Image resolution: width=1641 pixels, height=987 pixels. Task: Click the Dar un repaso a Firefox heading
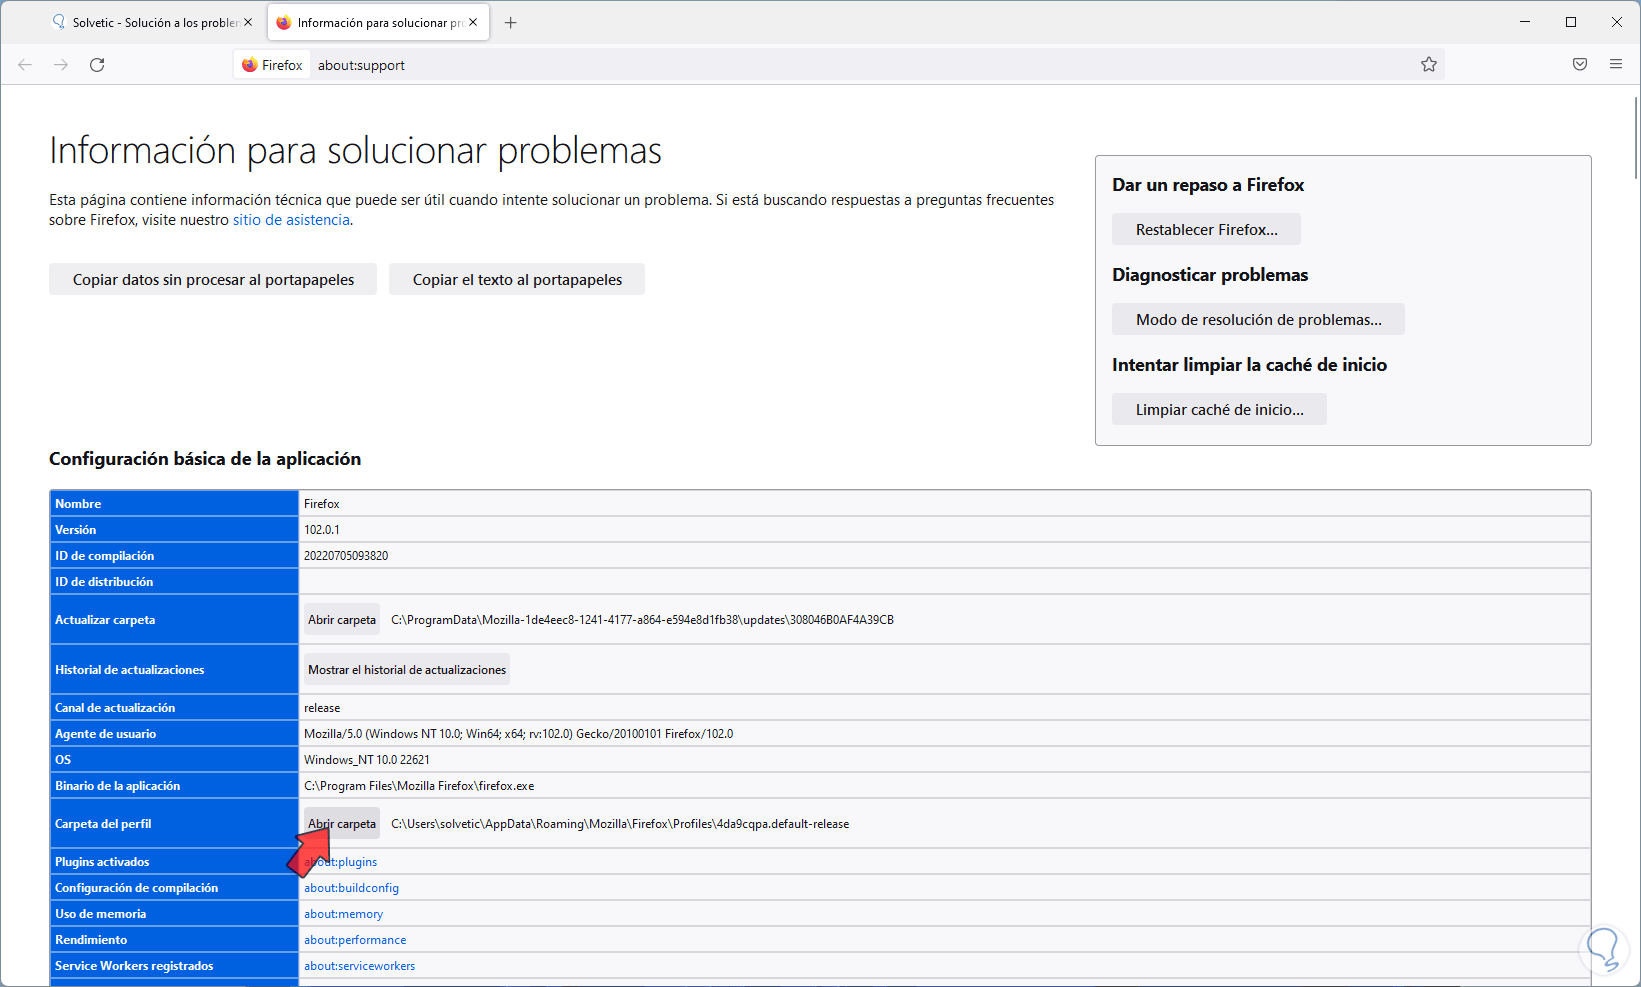coord(1208,185)
